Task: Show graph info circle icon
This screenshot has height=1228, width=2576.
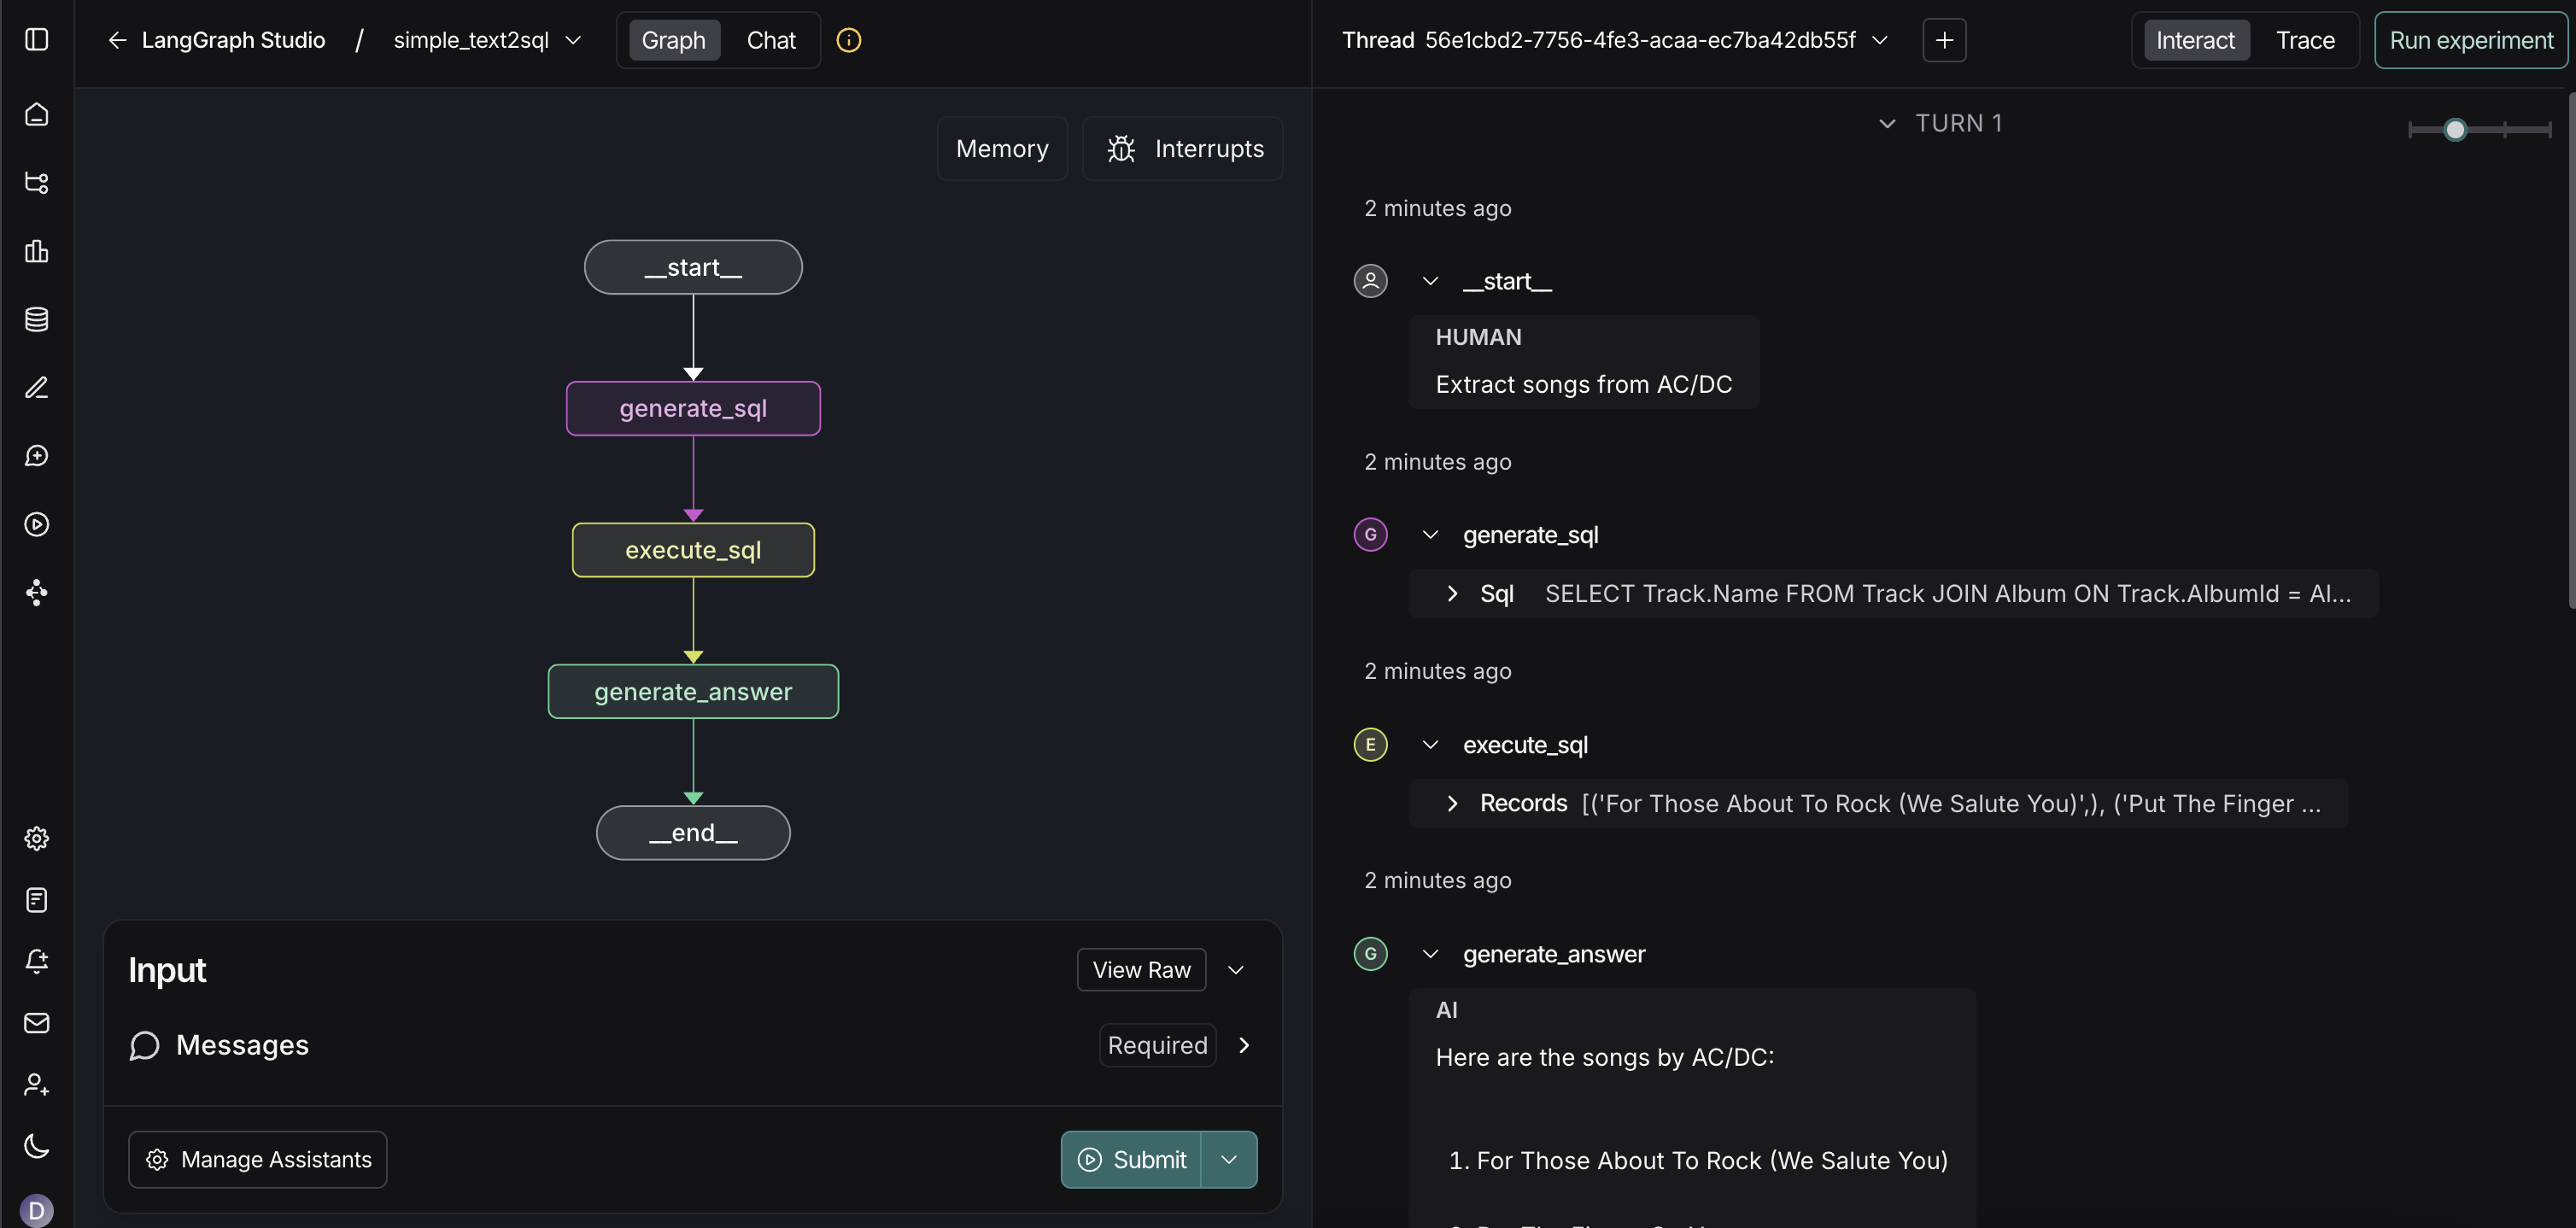Action: (x=849, y=40)
